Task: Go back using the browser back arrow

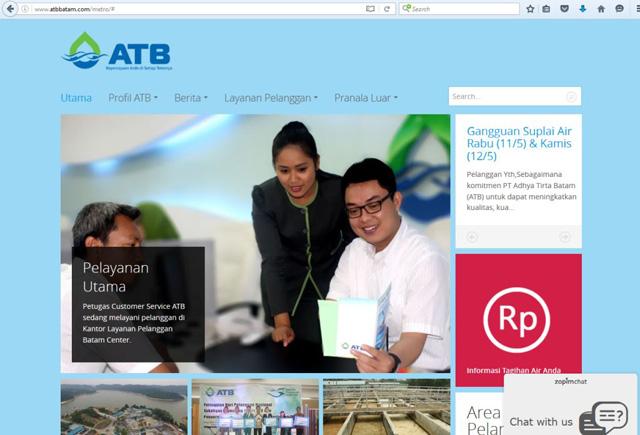Action: pyautogui.click(x=10, y=9)
